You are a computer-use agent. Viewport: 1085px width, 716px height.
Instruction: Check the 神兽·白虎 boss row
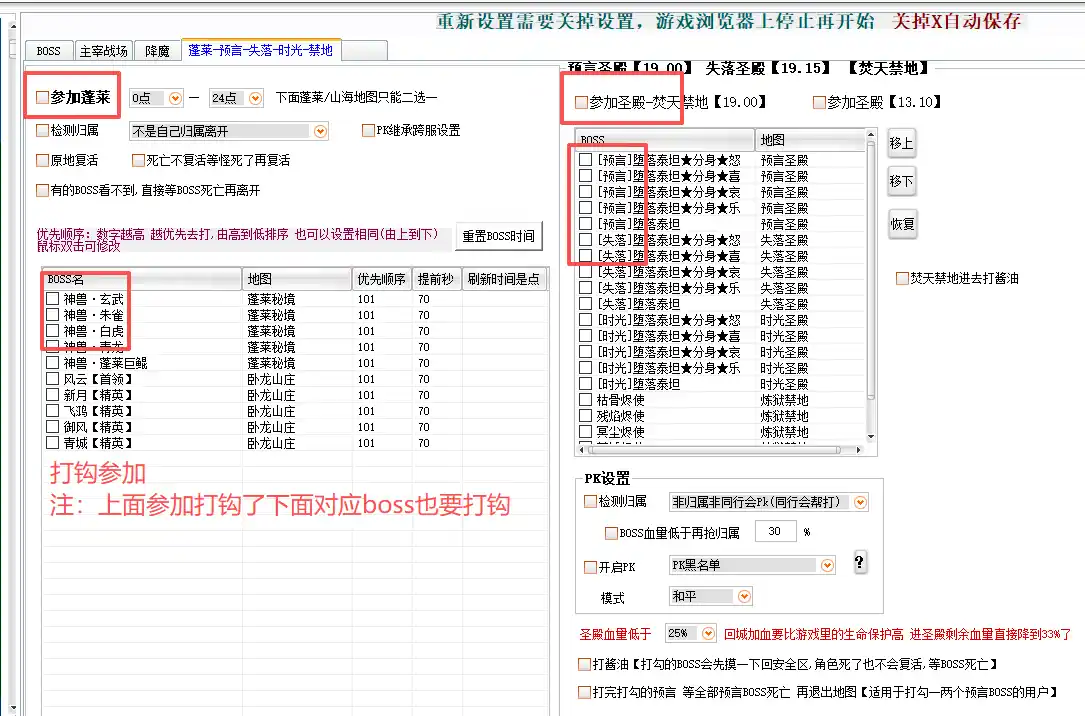(53, 331)
